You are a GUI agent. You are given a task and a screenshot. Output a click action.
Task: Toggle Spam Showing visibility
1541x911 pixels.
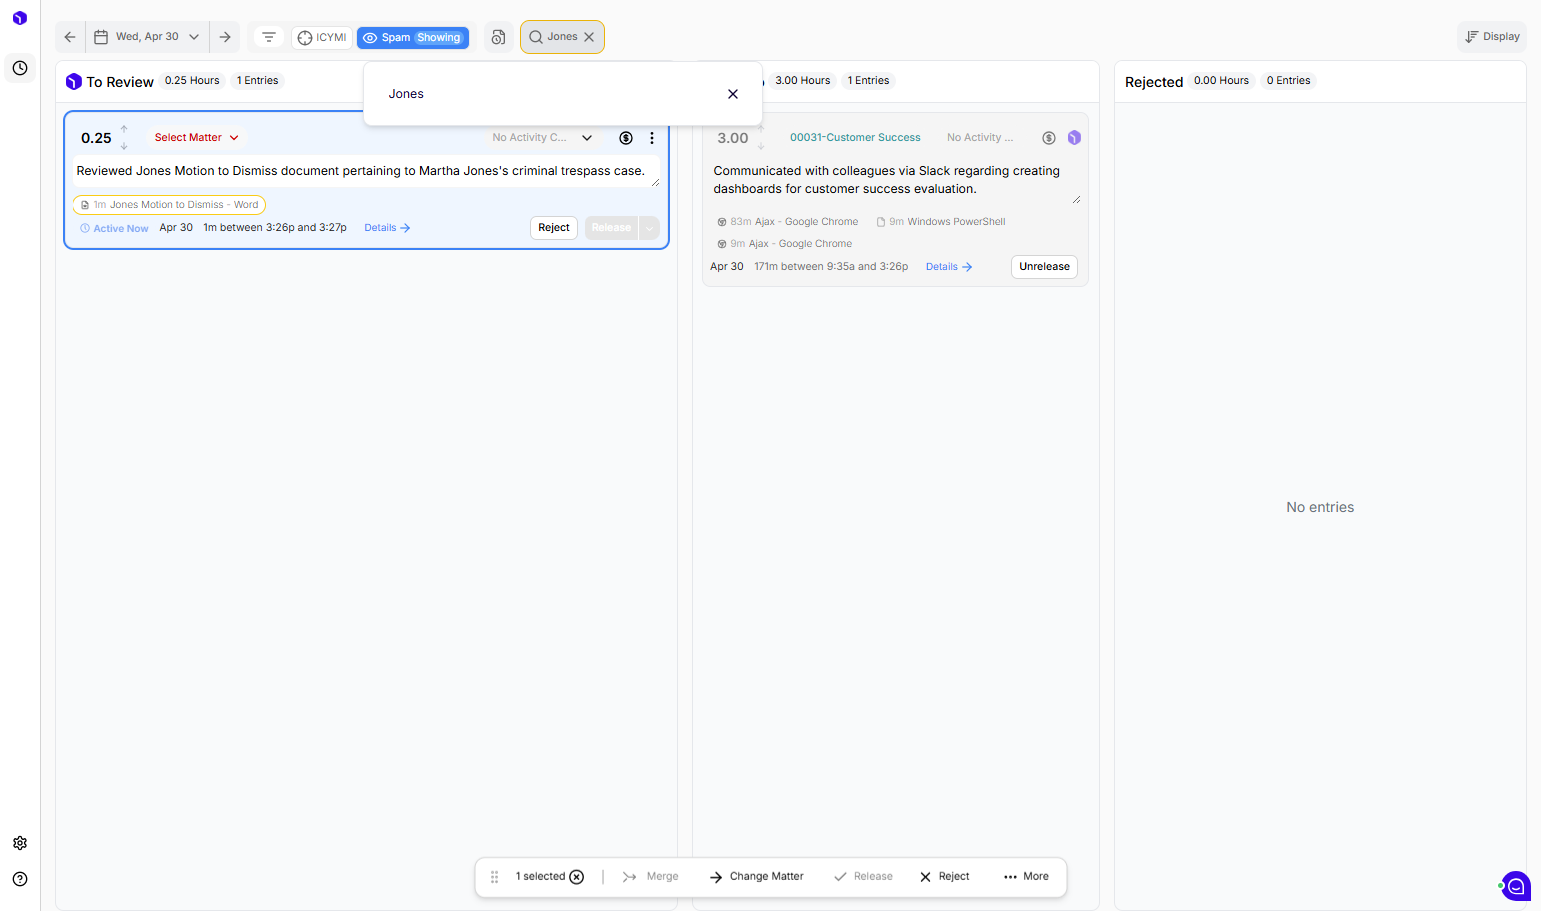click(x=412, y=37)
